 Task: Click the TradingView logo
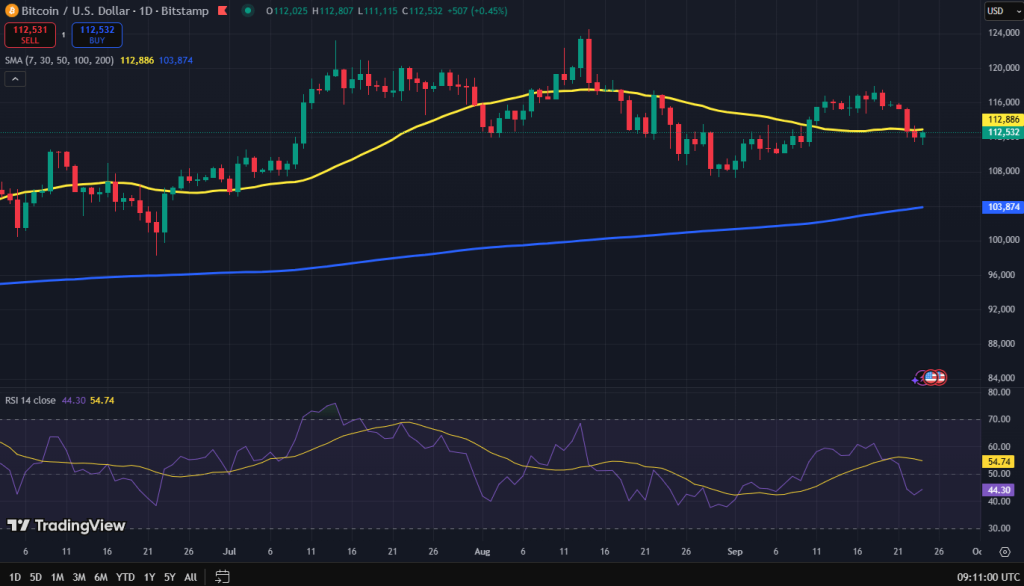tap(66, 525)
